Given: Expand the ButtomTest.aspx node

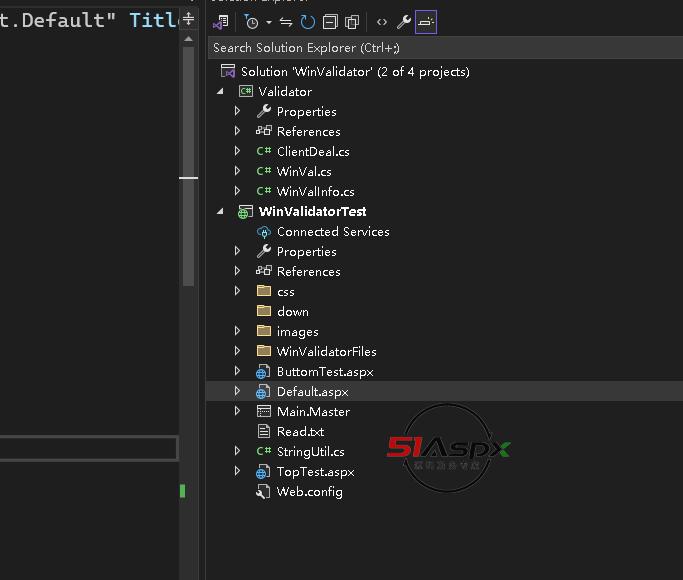Looking at the screenshot, I should coord(237,371).
